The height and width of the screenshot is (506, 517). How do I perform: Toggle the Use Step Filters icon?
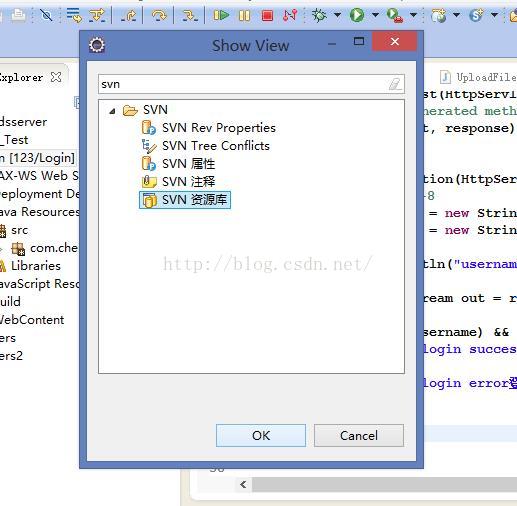point(97,15)
